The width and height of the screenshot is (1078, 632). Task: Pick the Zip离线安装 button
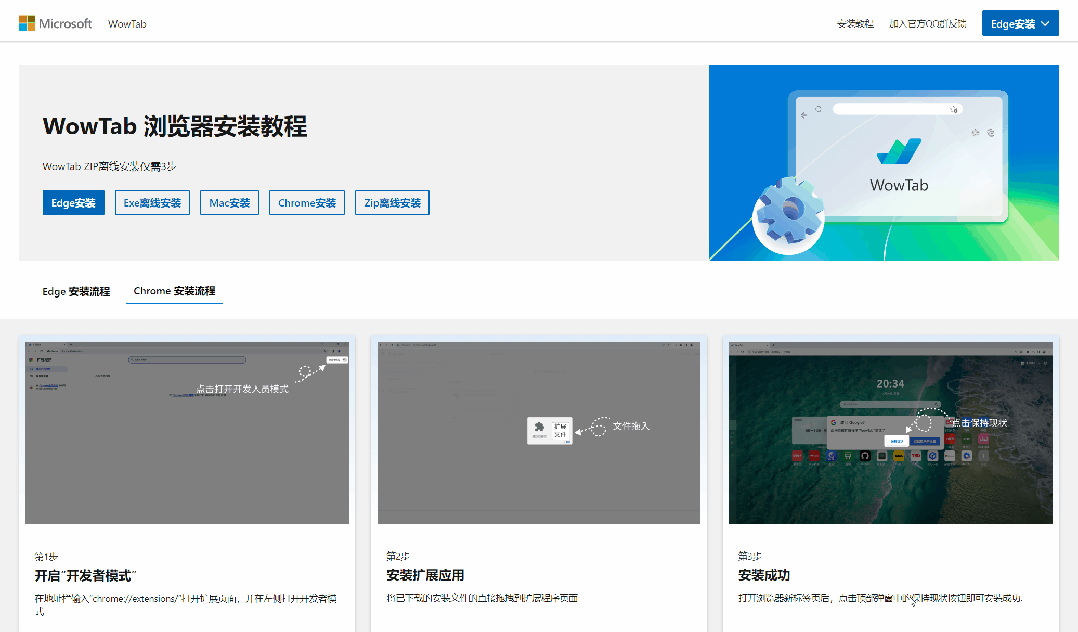click(393, 203)
